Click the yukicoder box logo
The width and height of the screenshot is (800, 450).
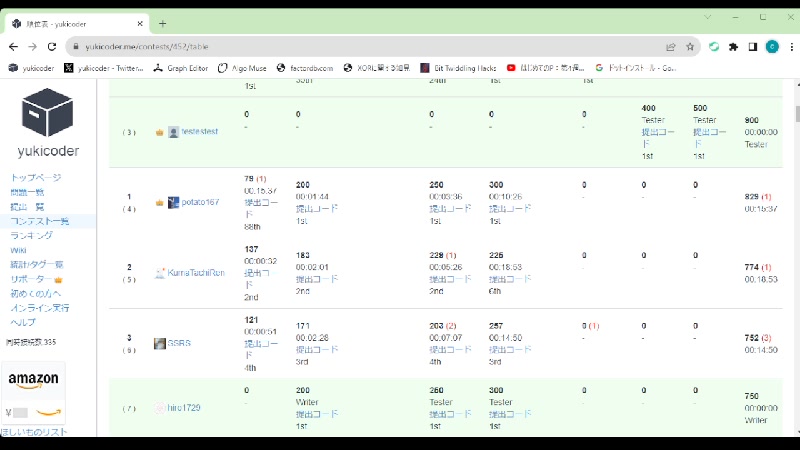click(x=47, y=113)
